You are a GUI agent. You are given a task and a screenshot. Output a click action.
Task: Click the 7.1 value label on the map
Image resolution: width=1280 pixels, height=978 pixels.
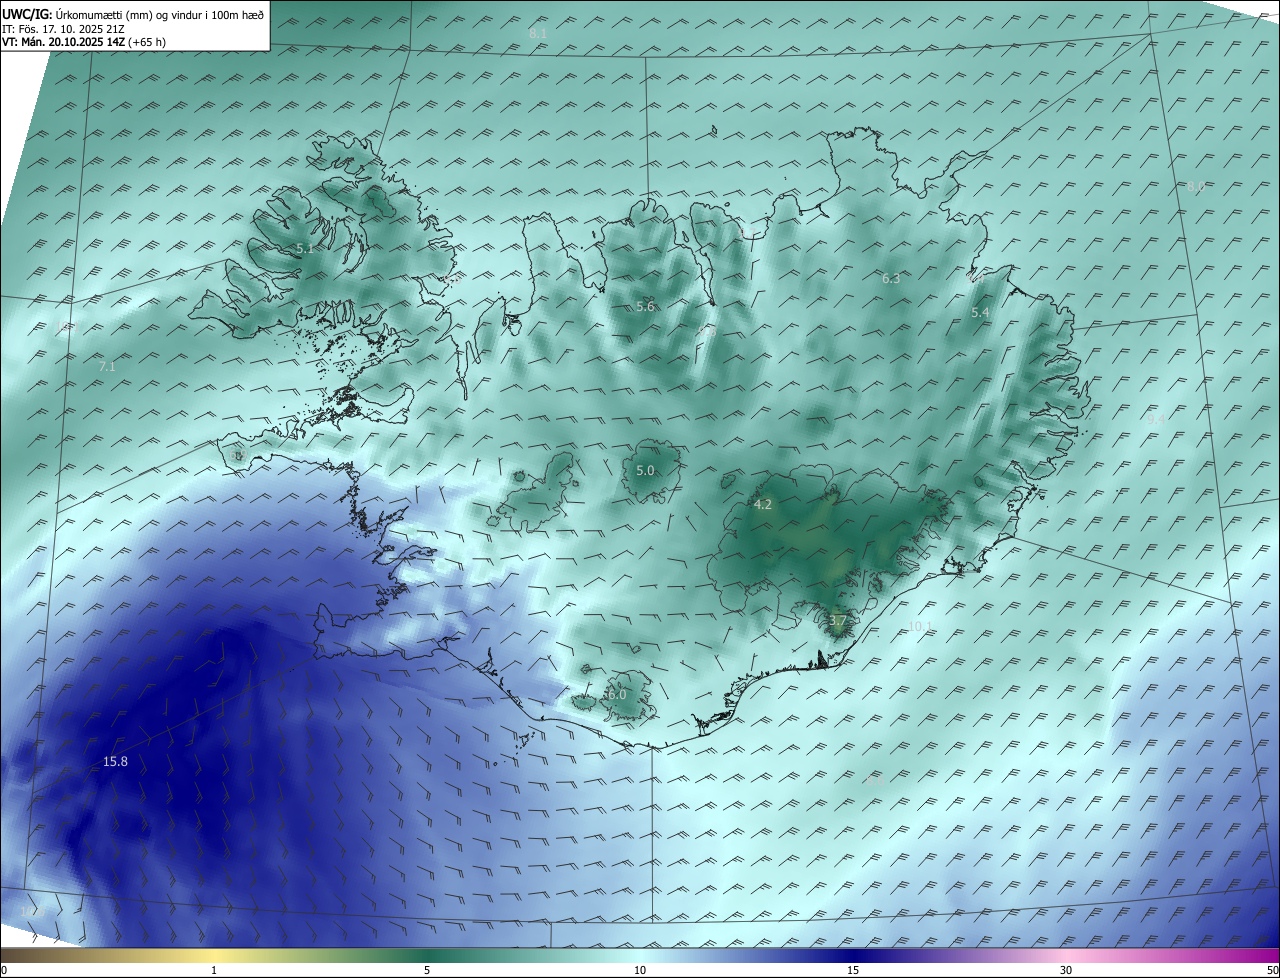tap(107, 367)
